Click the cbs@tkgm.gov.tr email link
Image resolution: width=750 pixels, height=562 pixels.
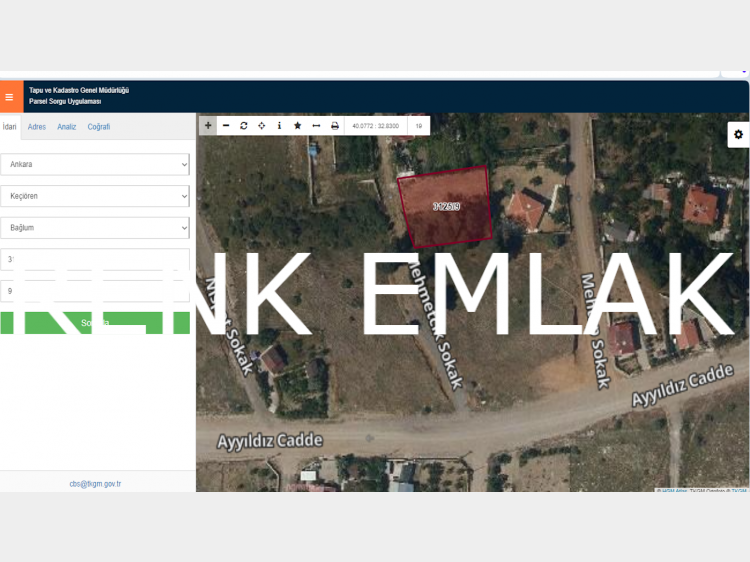95,484
